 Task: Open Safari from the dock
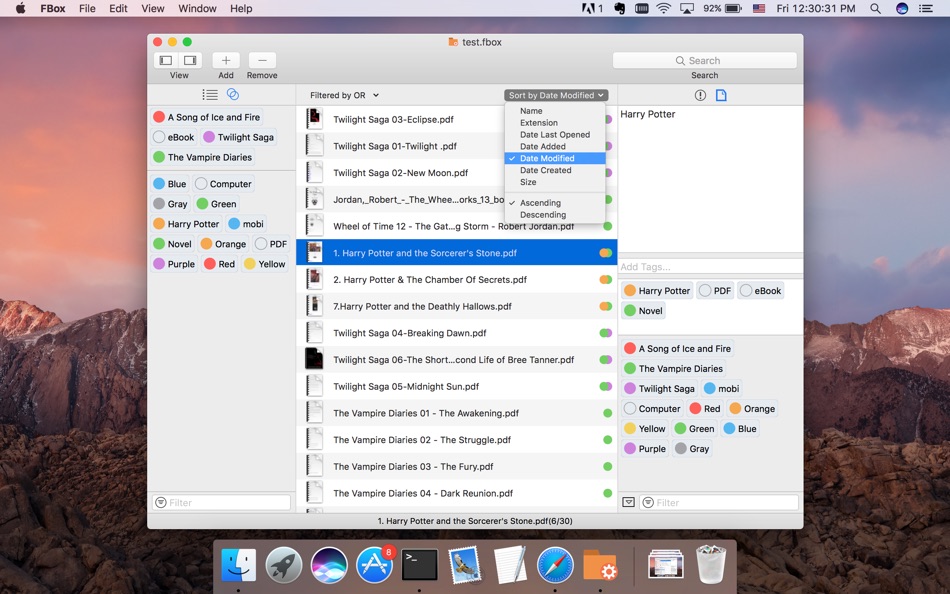click(x=555, y=565)
